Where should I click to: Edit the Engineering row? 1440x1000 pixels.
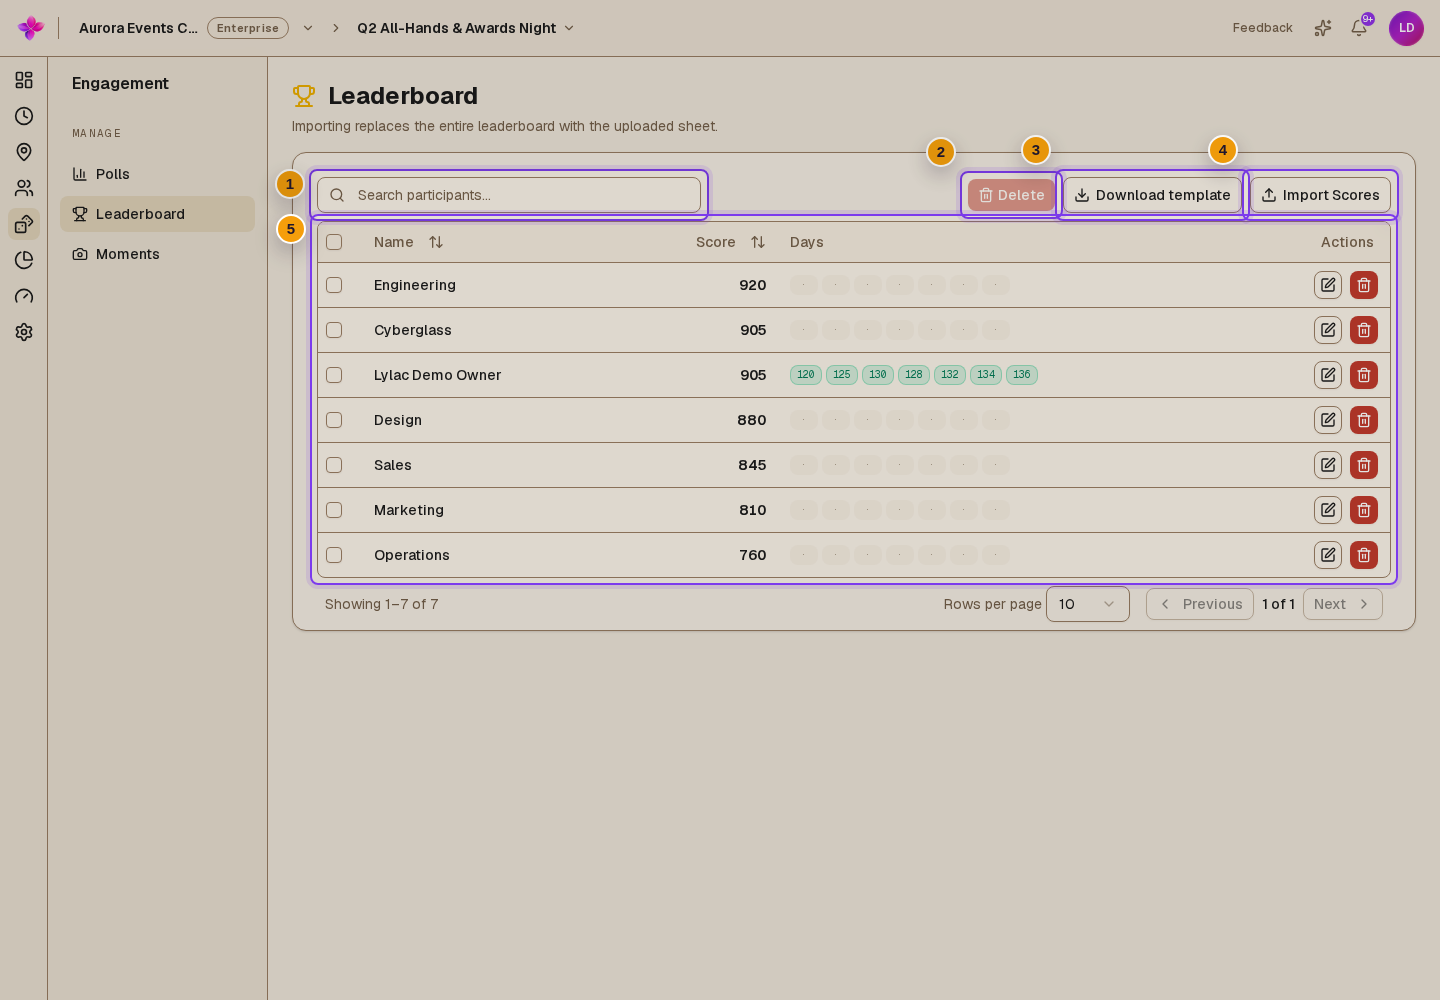[1328, 285]
